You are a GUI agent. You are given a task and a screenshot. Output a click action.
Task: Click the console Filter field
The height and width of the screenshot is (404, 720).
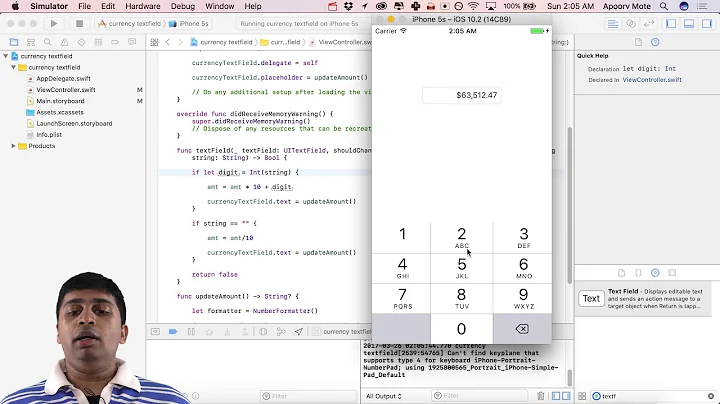[x=479, y=396]
